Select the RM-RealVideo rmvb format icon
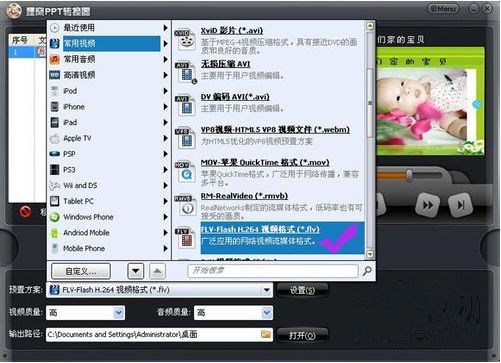501x363 pixels. point(185,205)
